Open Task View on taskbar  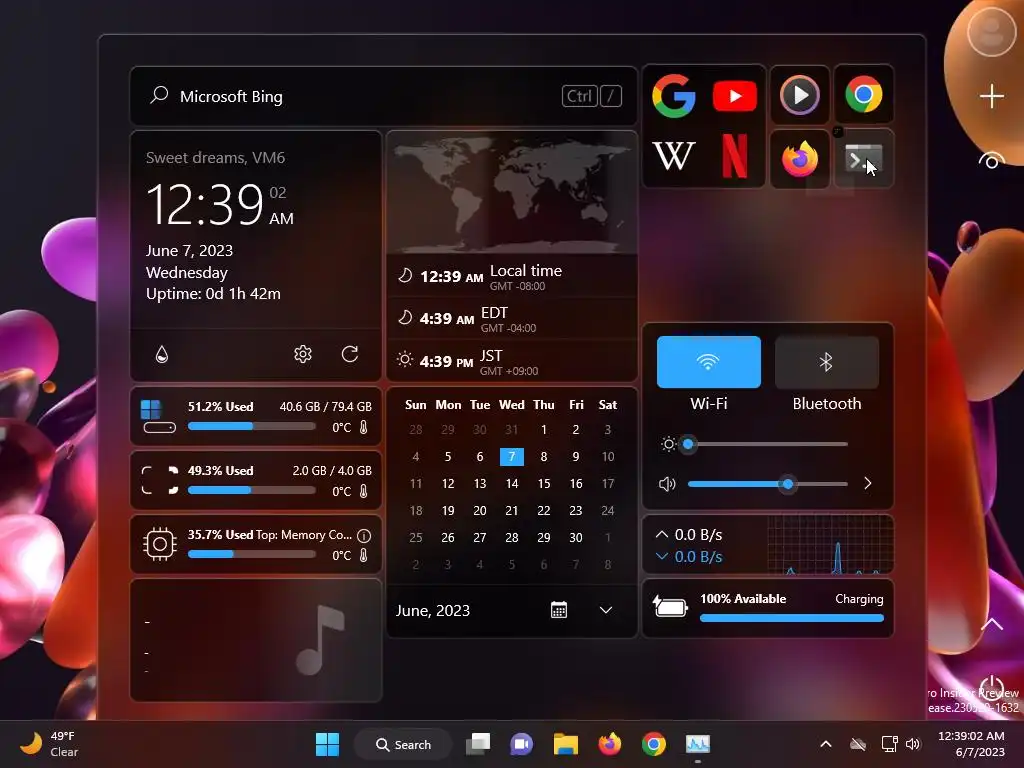(478, 744)
